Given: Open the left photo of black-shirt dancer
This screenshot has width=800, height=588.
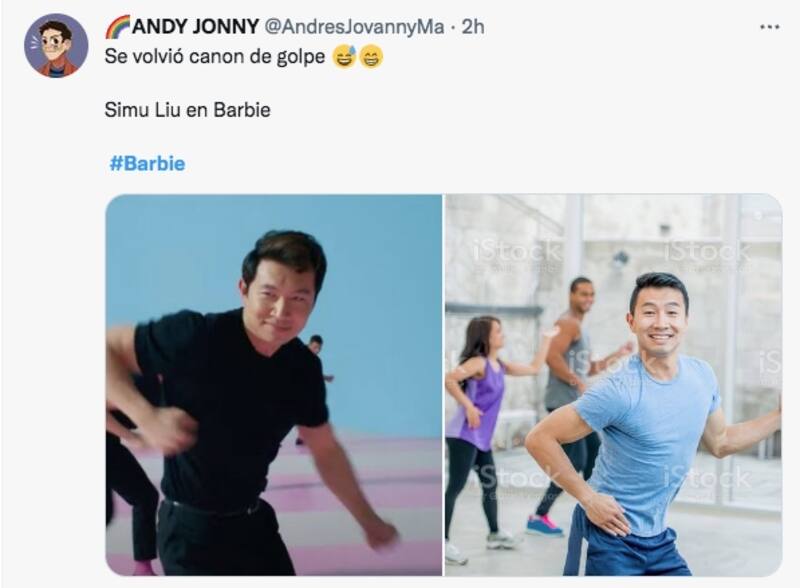Looking at the screenshot, I should [x=274, y=385].
